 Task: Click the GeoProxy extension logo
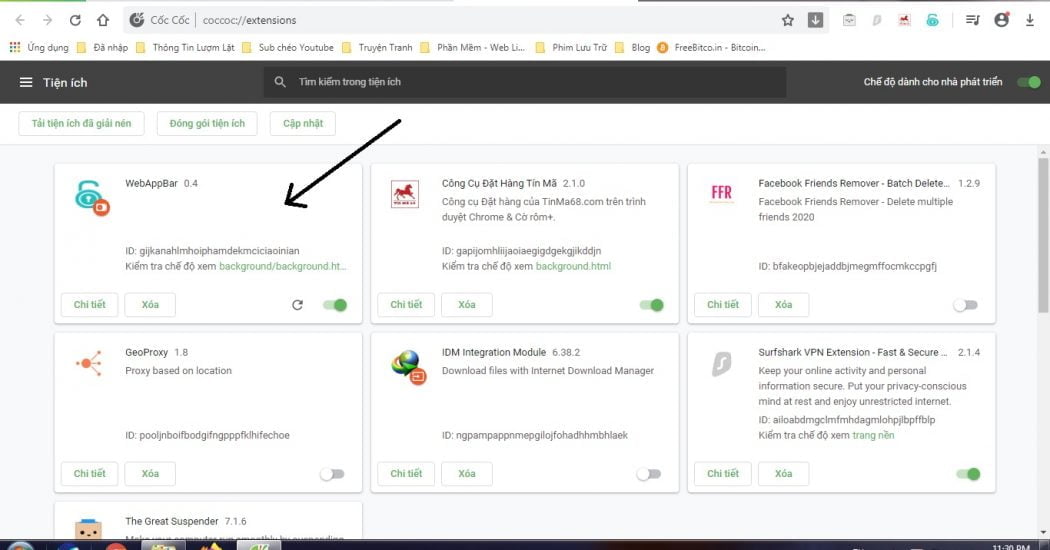coord(89,364)
